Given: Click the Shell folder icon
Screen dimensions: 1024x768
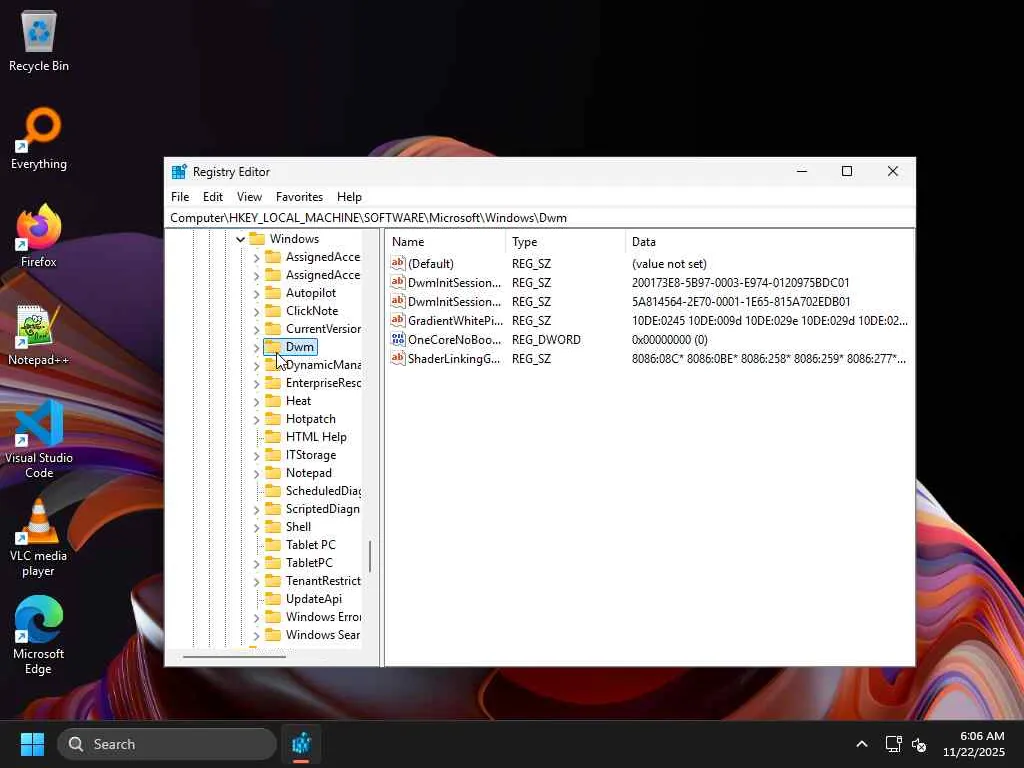Looking at the screenshot, I should click(273, 526).
